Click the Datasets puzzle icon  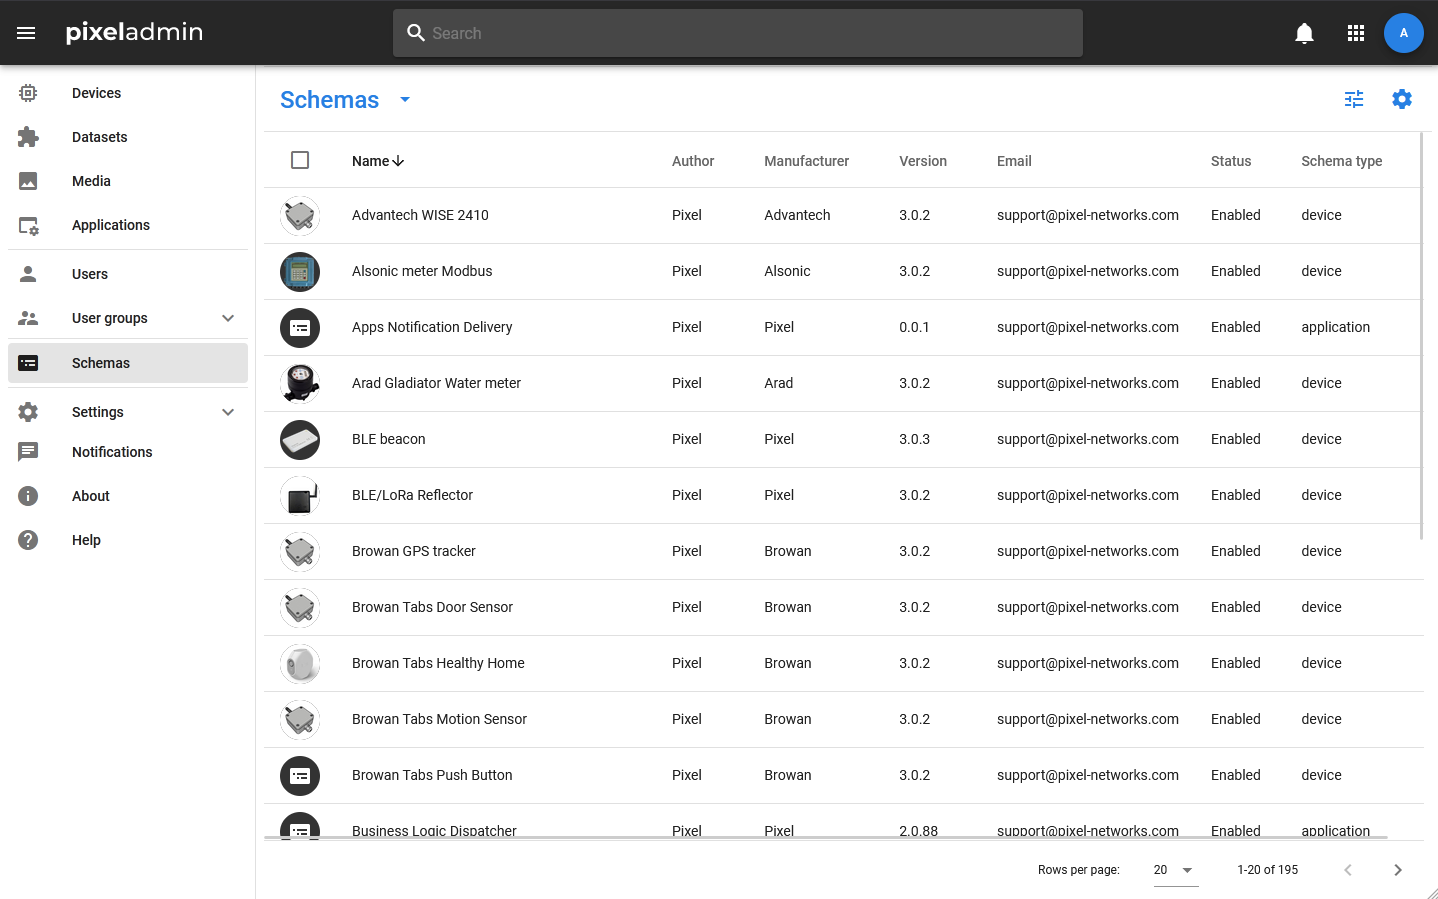tap(28, 137)
